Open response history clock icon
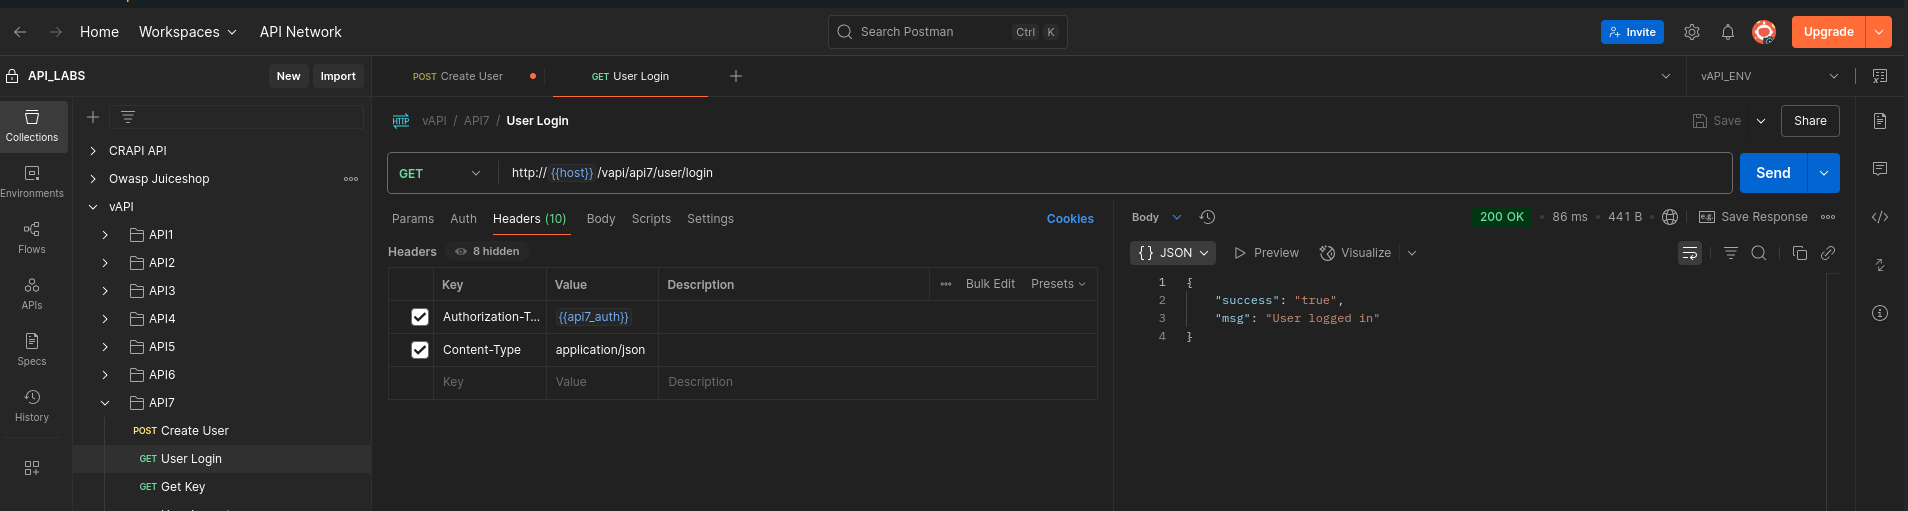 coord(1207,217)
